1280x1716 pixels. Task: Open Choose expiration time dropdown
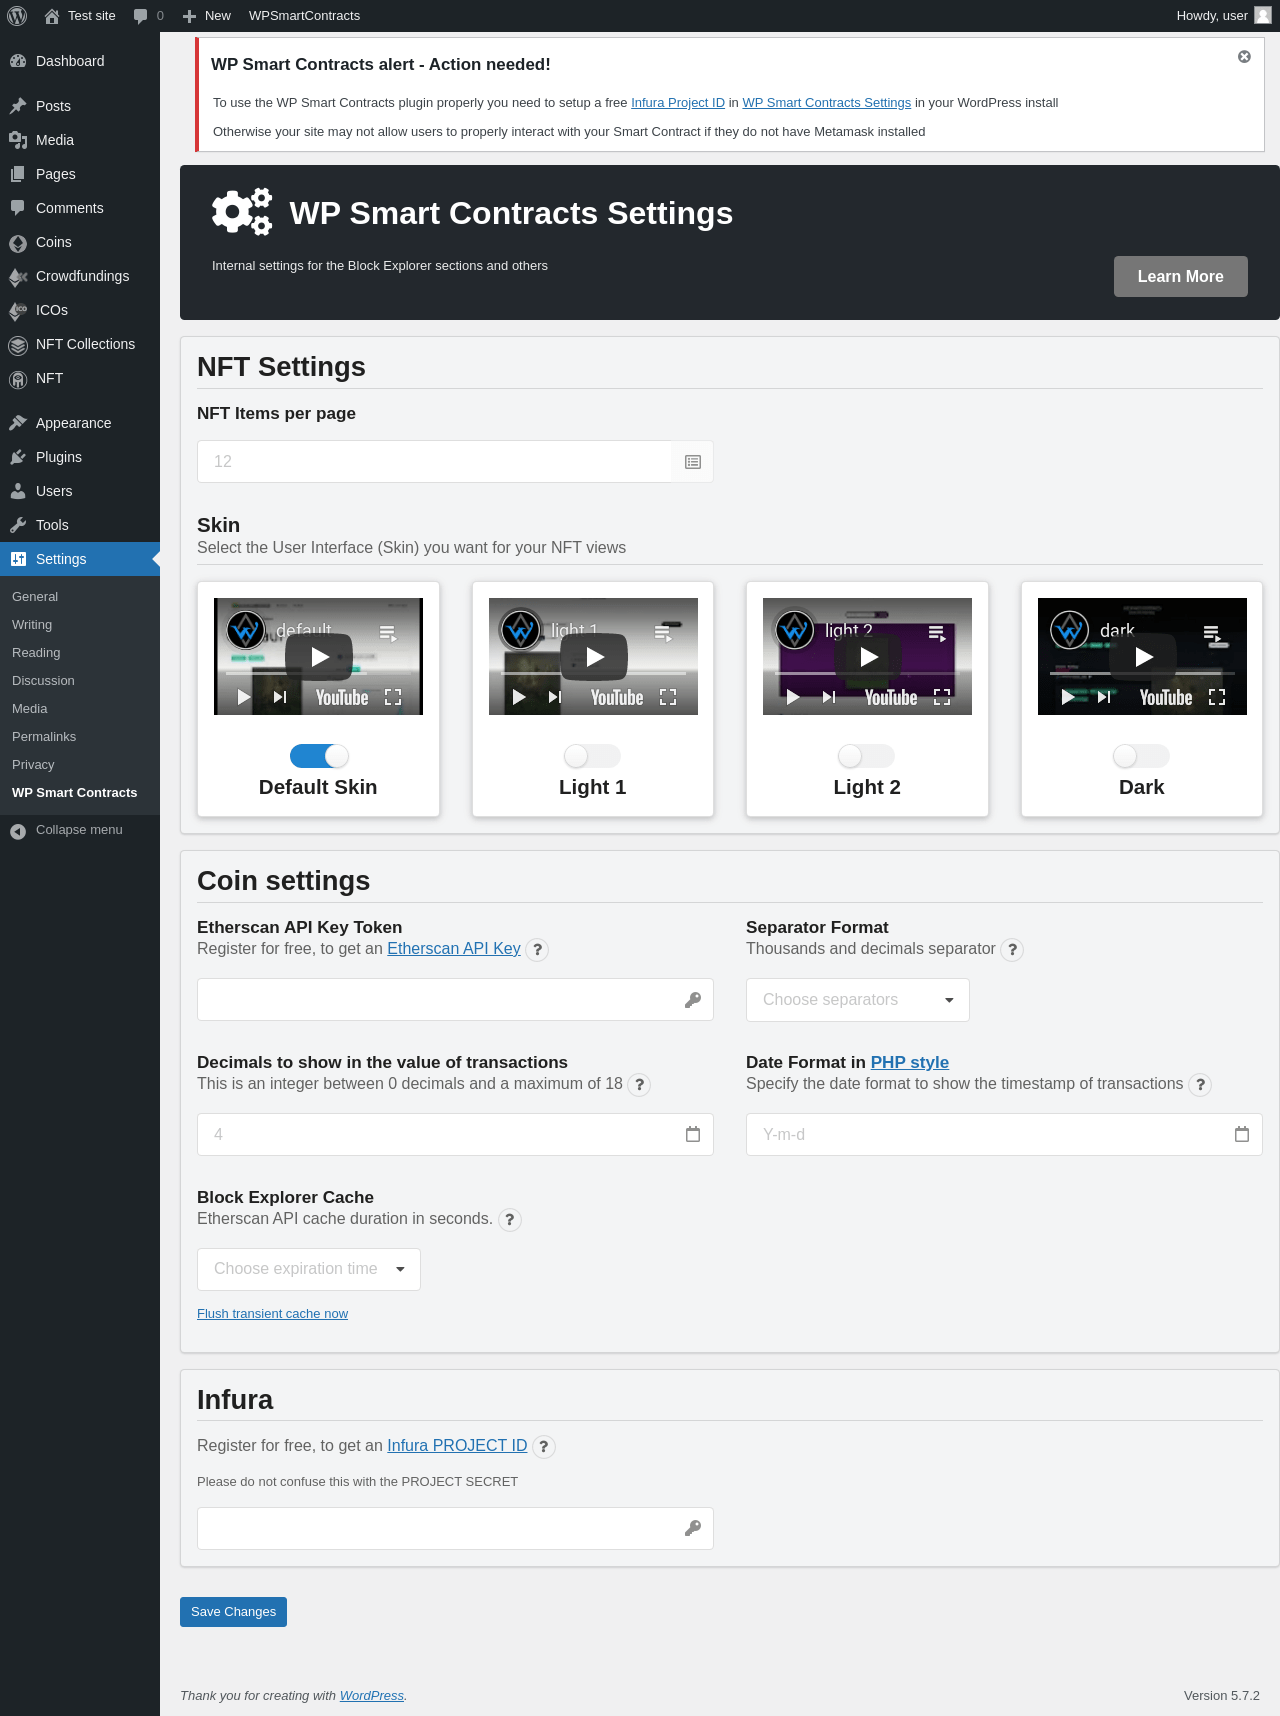309,1270
